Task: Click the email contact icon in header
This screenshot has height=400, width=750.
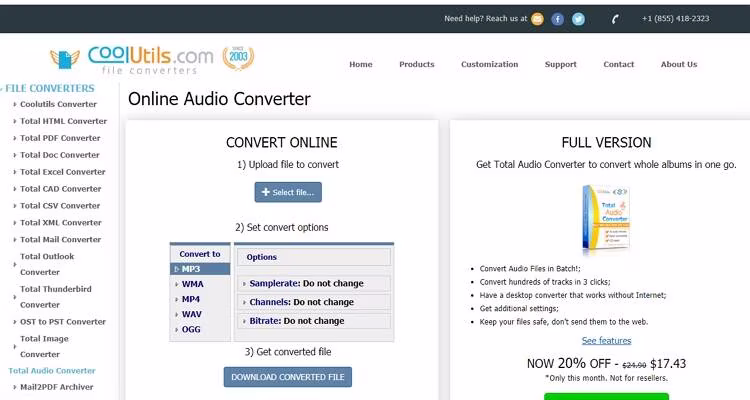Action: pos(538,19)
